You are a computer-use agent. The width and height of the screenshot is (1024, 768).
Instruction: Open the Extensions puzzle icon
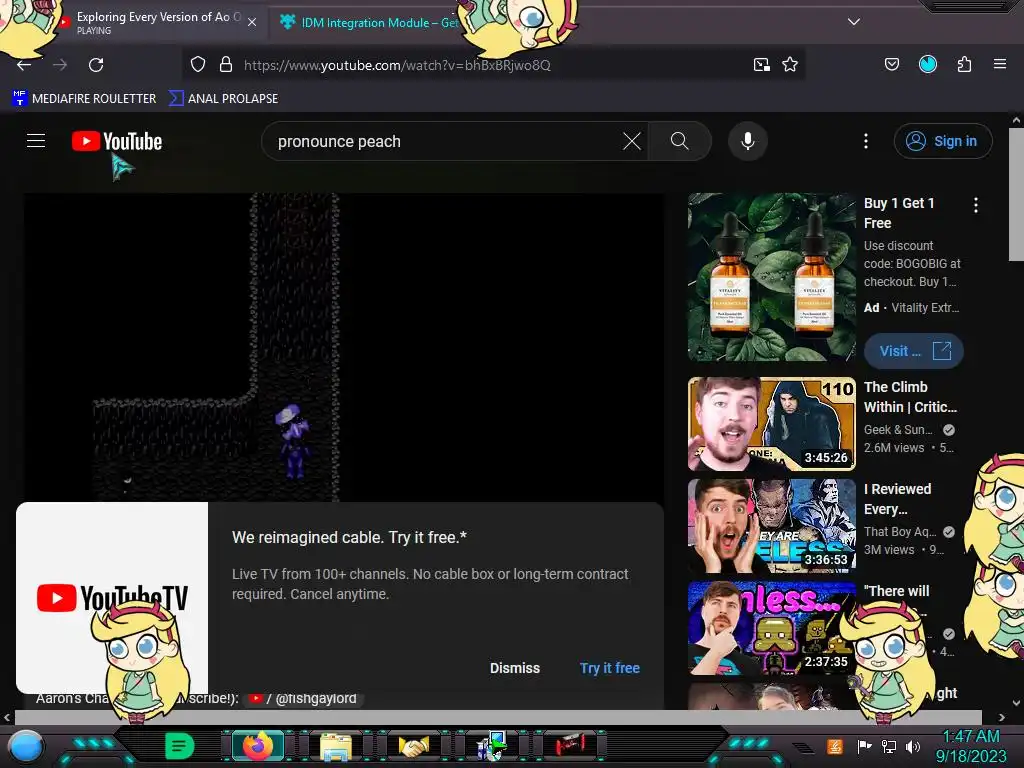(x=965, y=64)
